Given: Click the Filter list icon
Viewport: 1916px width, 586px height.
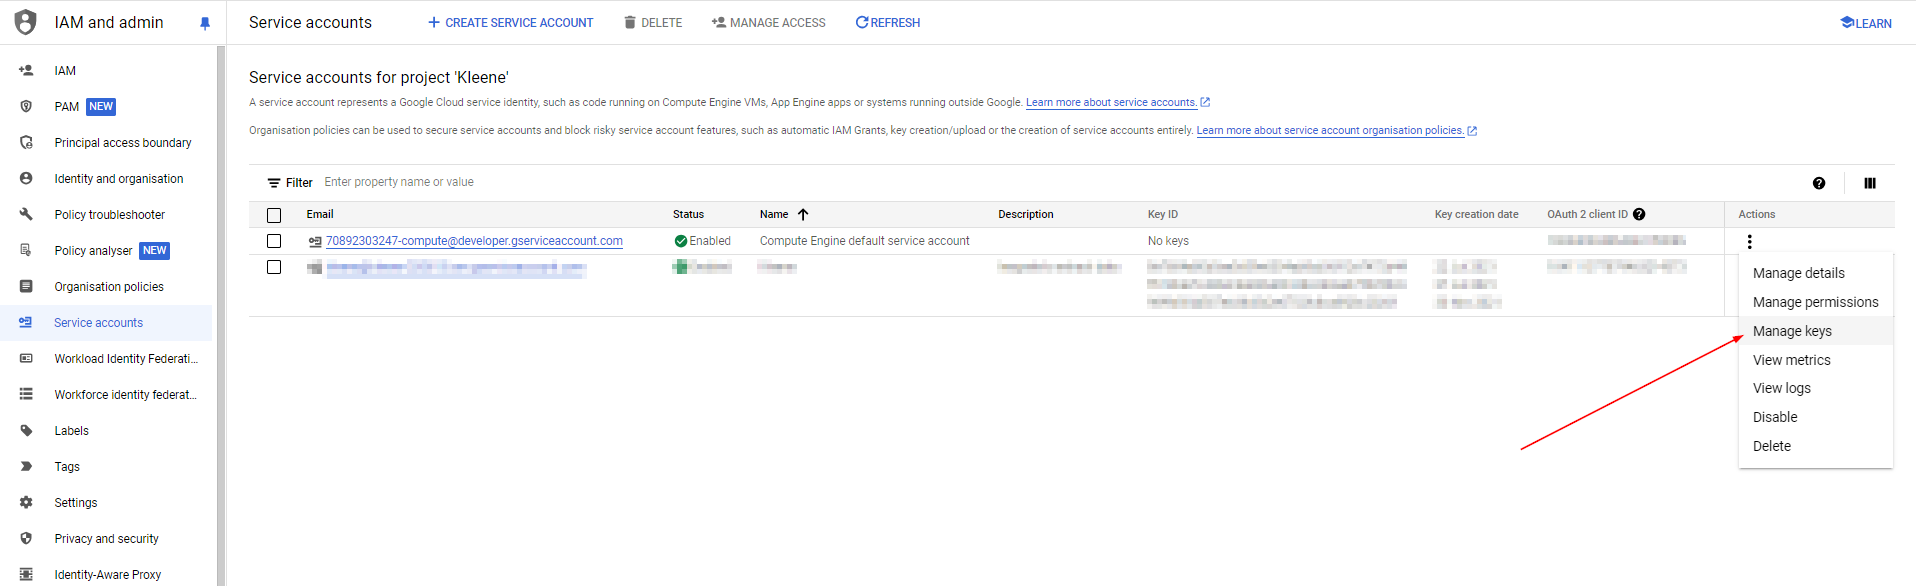Looking at the screenshot, I should click(273, 183).
